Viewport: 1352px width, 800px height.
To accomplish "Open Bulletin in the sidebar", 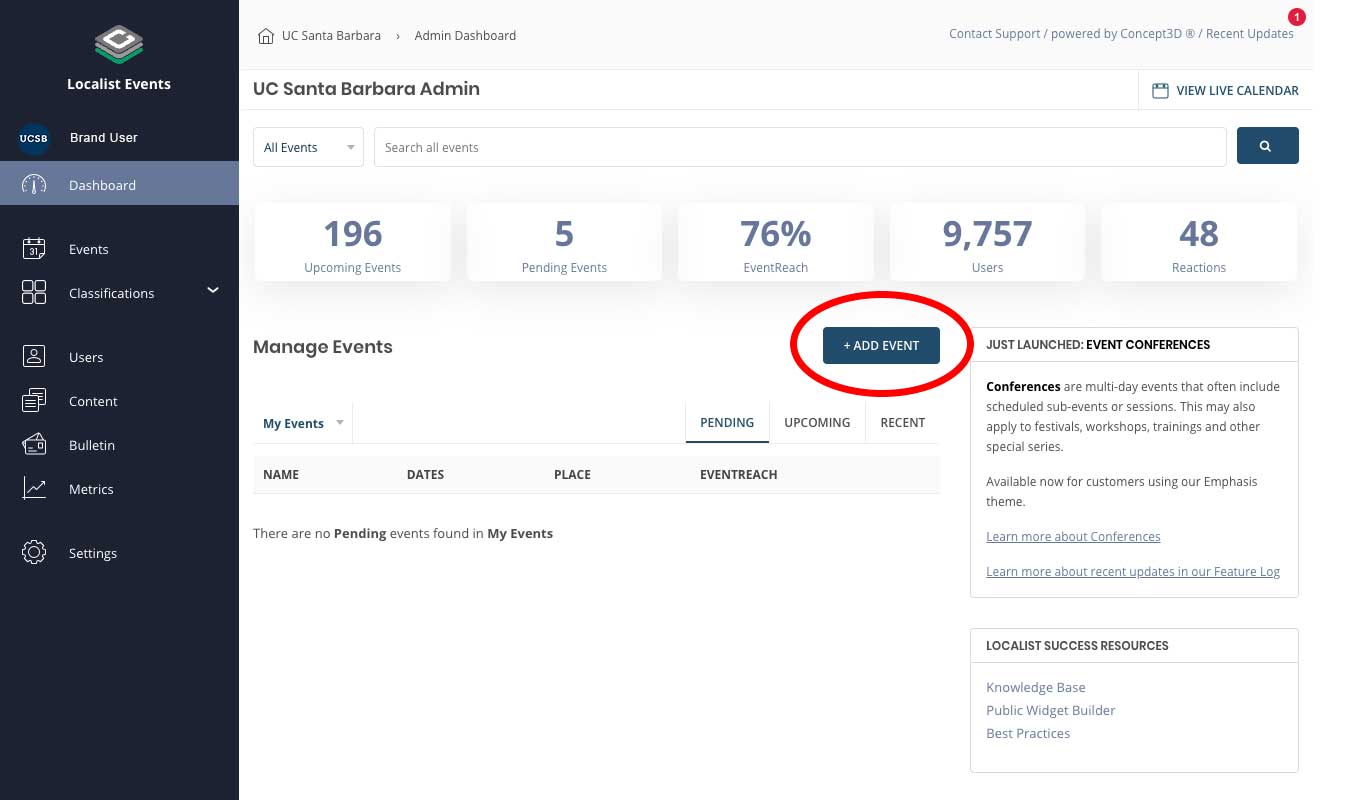I will [119, 445].
